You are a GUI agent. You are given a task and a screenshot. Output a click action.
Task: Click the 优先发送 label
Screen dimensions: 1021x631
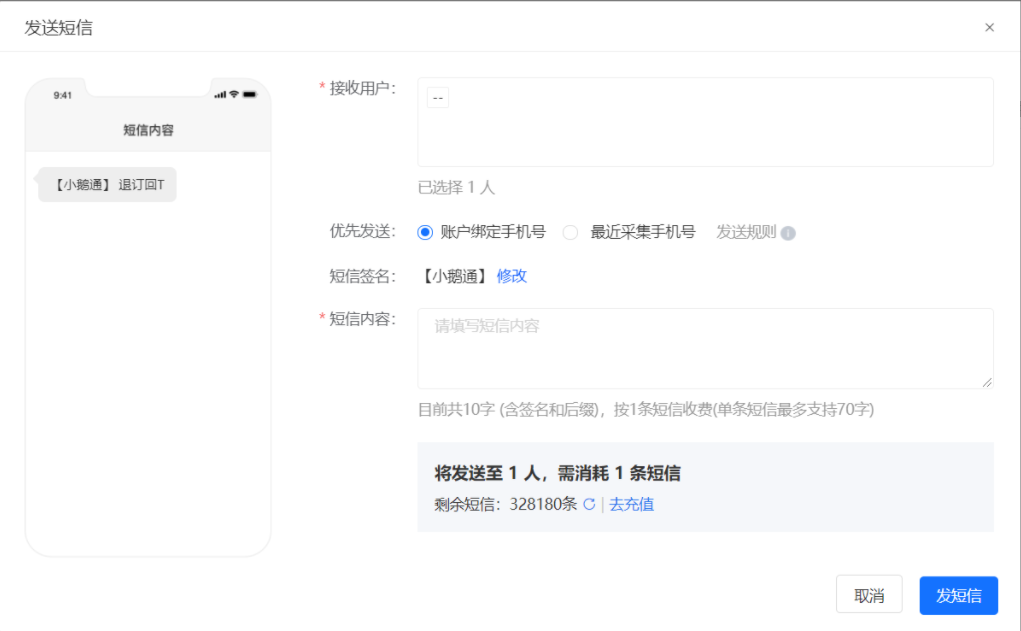click(363, 231)
